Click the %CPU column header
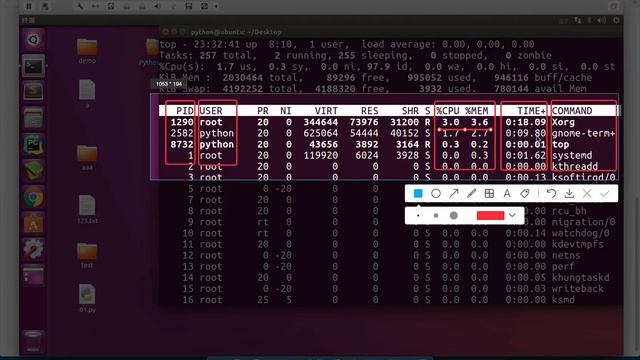Screen dimensions: 640x360 [x=448, y=111]
